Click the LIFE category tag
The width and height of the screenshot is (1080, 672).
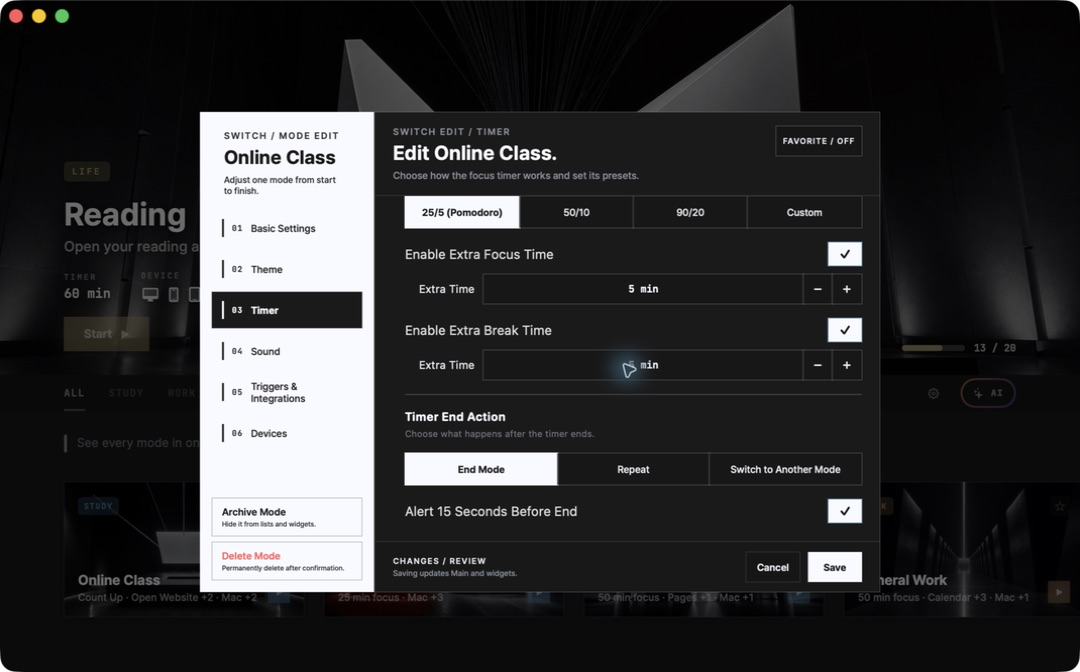(x=87, y=171)
